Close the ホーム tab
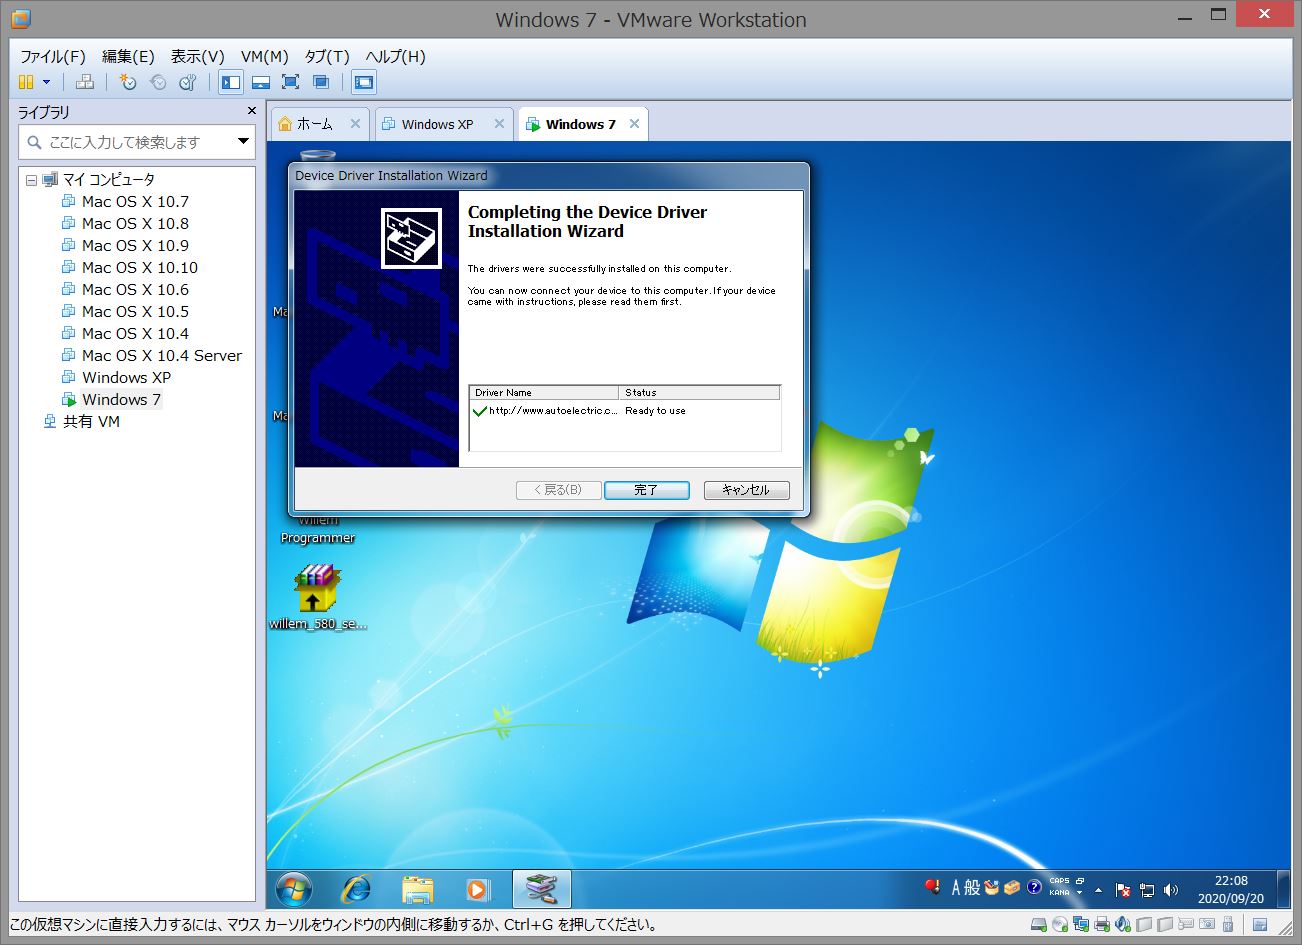 point(355,124)
